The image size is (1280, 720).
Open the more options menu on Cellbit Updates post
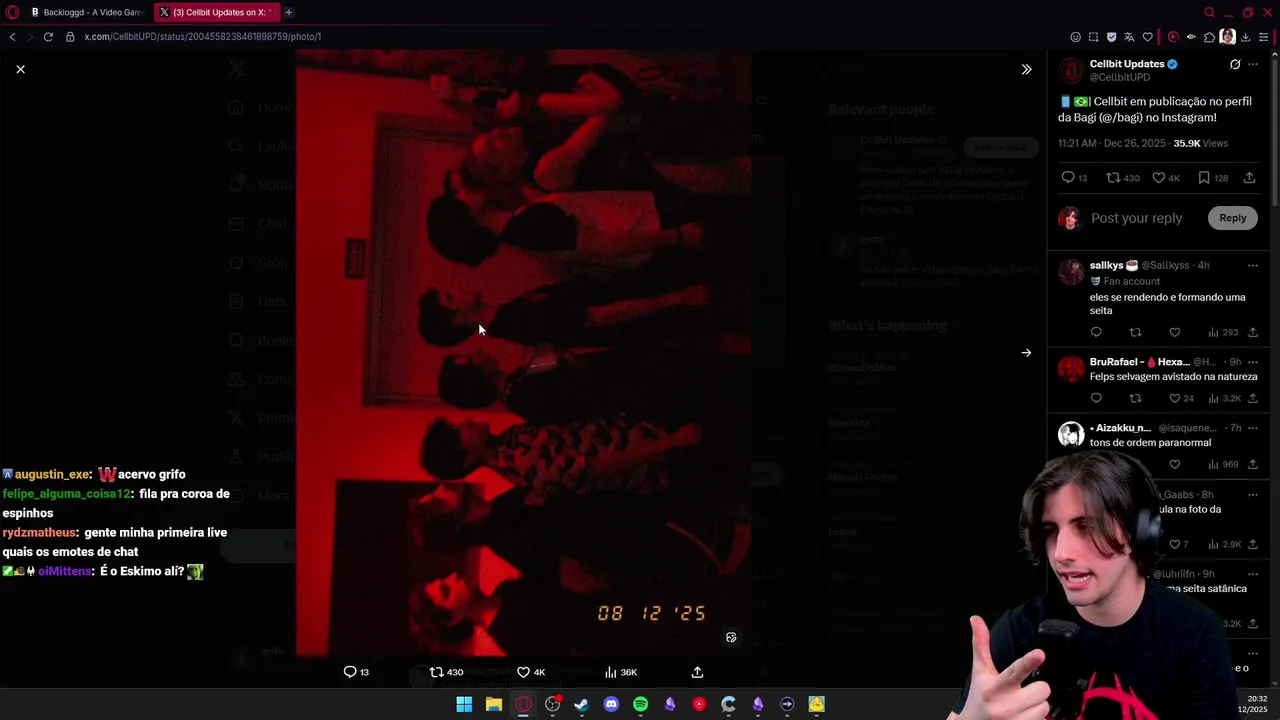[x=1253, y=64]
